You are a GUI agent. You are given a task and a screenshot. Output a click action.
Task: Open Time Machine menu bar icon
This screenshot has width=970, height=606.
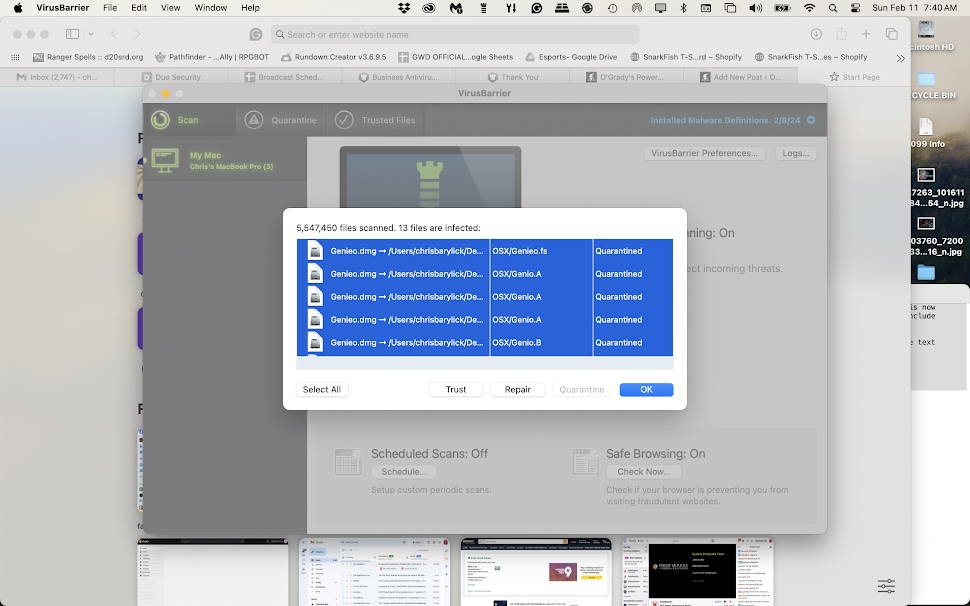point(612,8)
